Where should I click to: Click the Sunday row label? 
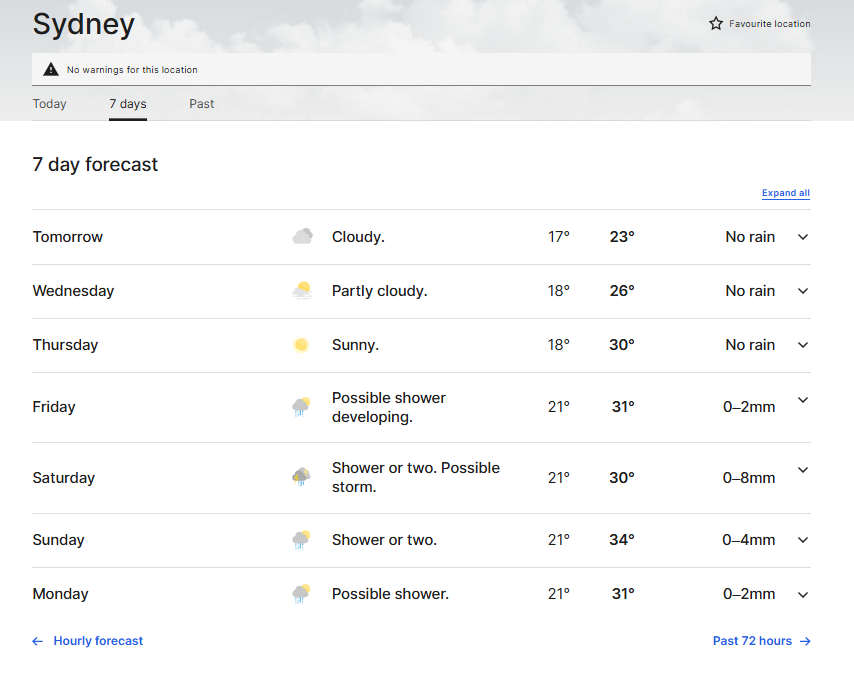[58, 540]
